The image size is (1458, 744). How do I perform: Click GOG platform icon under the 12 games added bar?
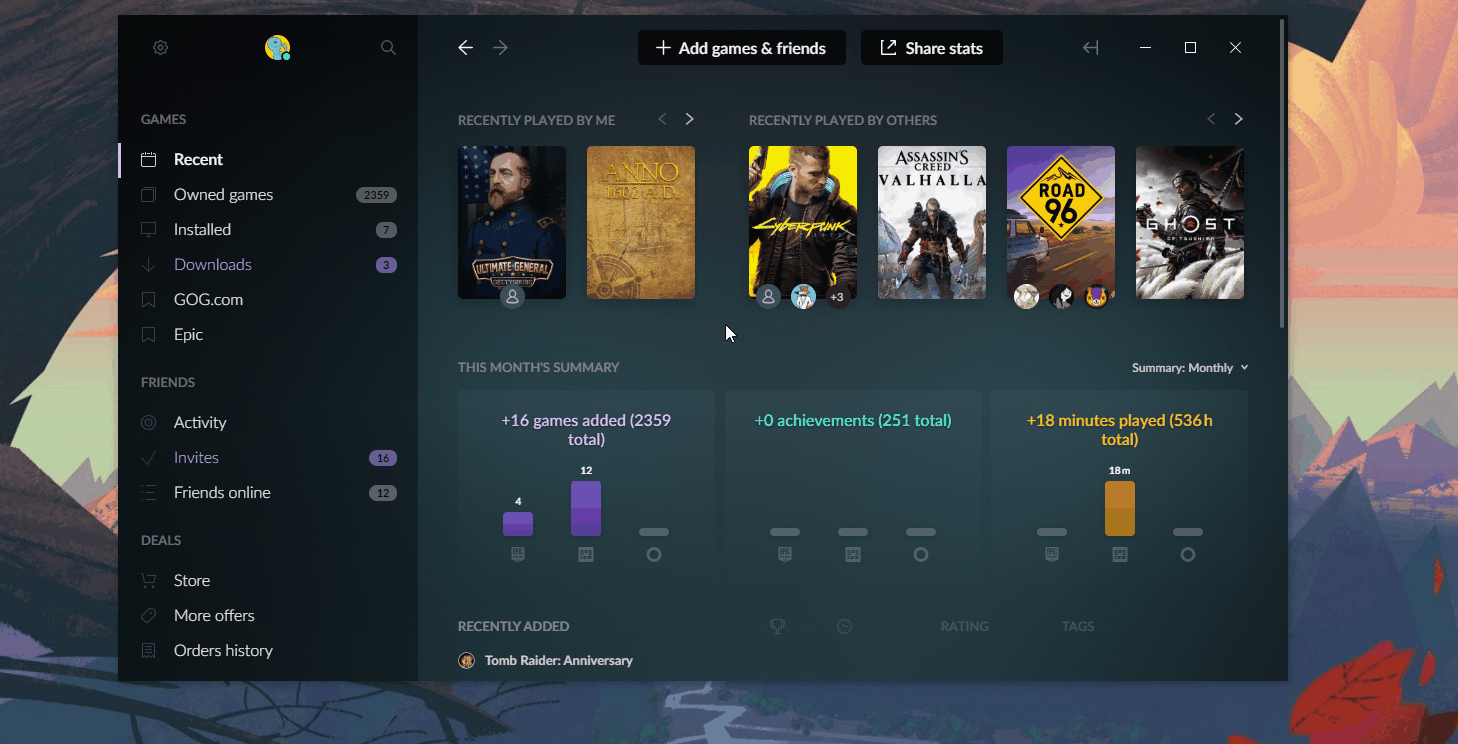coord(586,554)
